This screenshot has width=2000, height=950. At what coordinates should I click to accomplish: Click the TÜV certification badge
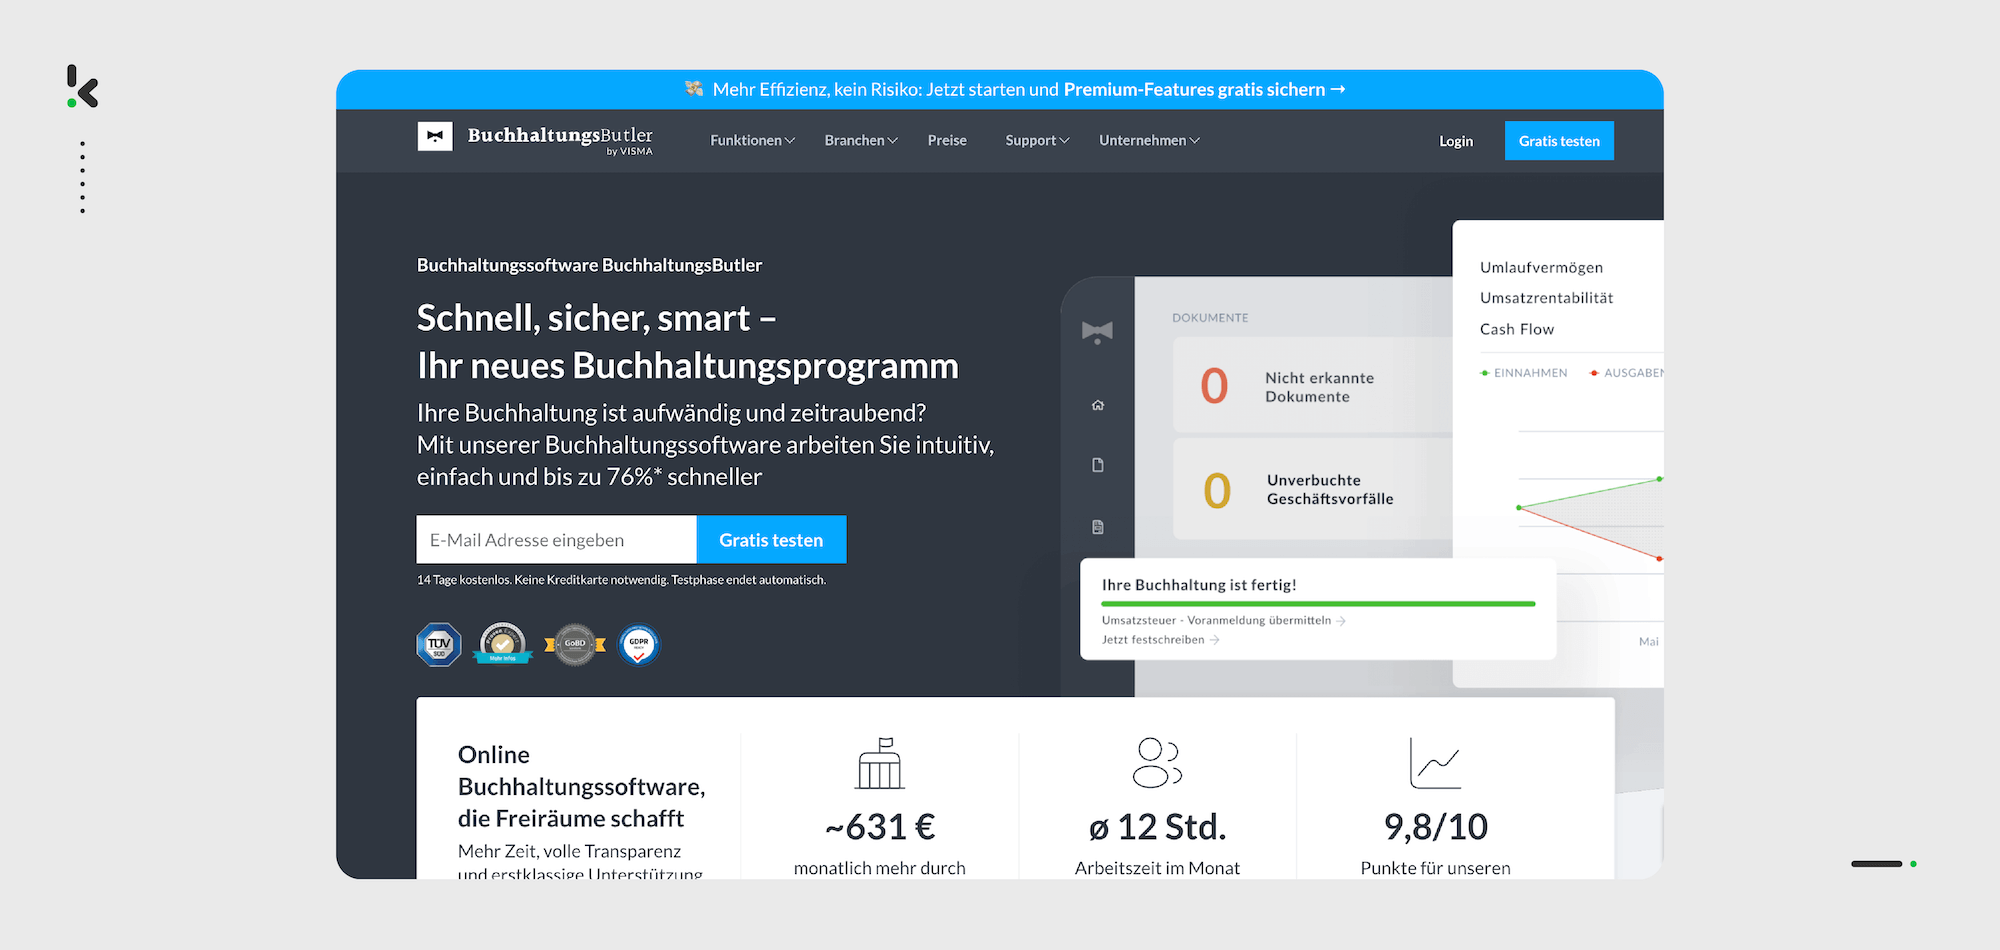tap(439, 645)
